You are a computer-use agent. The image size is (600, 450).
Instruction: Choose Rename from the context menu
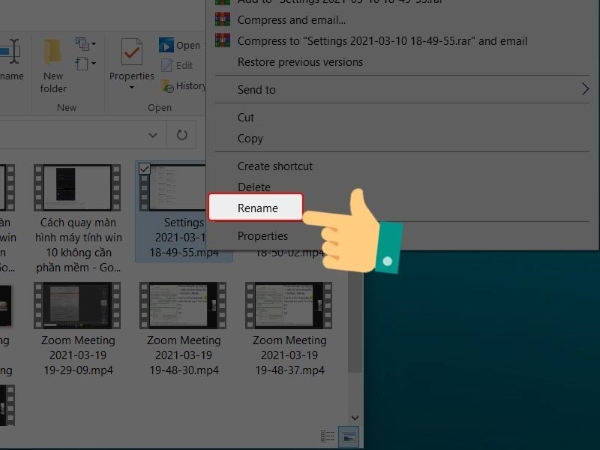pyautogui.click(x=256, y=208)
